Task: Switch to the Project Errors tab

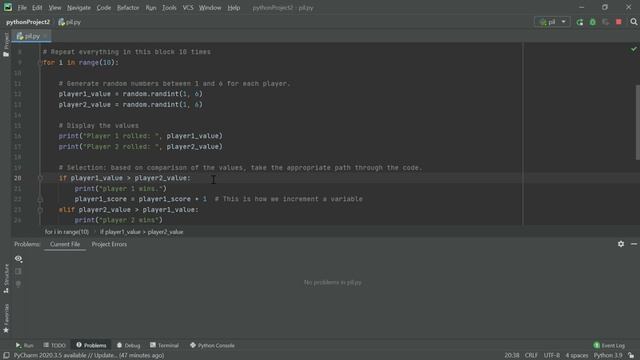Action: pyautogui.click(x=109, y=244)
